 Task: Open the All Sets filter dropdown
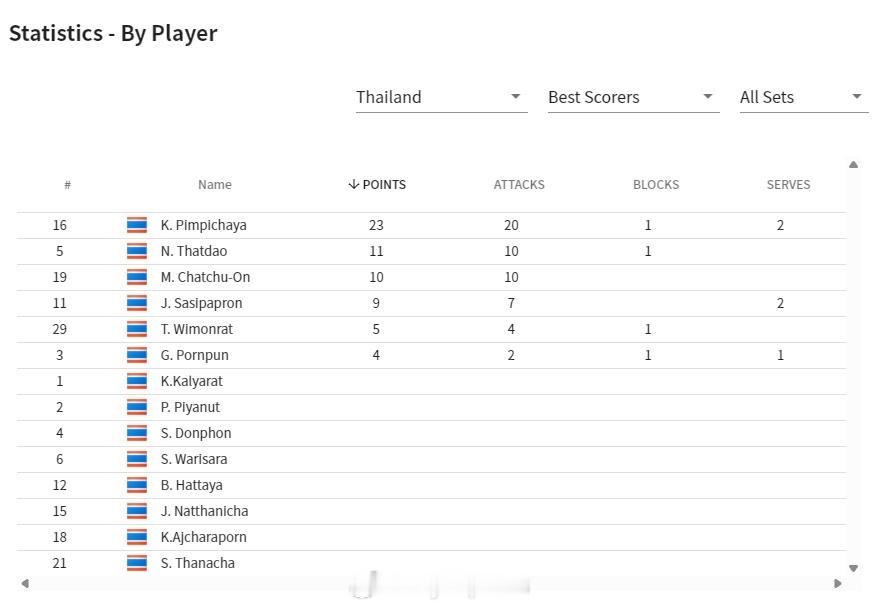(804, 97)
